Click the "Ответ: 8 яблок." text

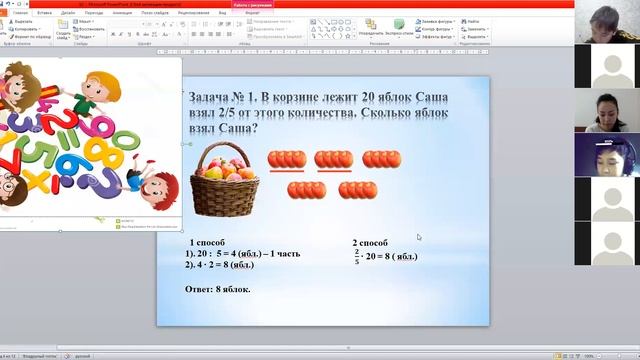coord(218,289)
